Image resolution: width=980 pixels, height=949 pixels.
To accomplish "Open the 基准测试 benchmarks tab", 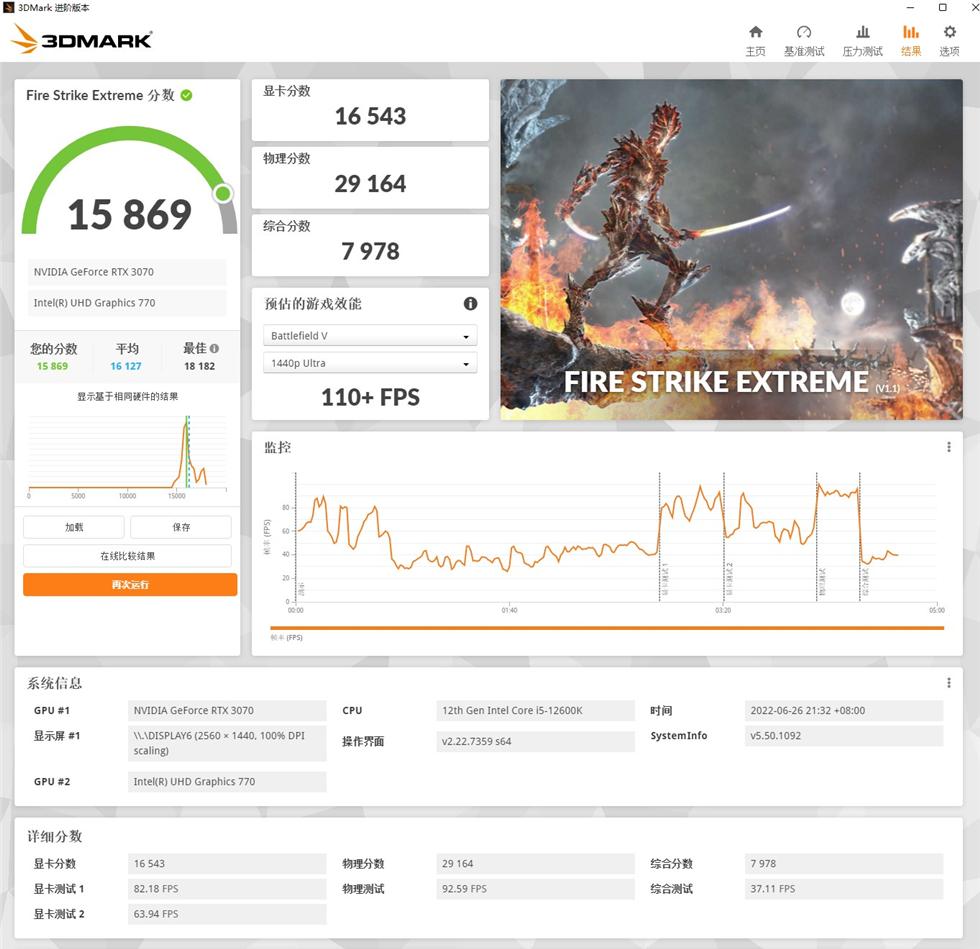I will [x=804, y=41].
